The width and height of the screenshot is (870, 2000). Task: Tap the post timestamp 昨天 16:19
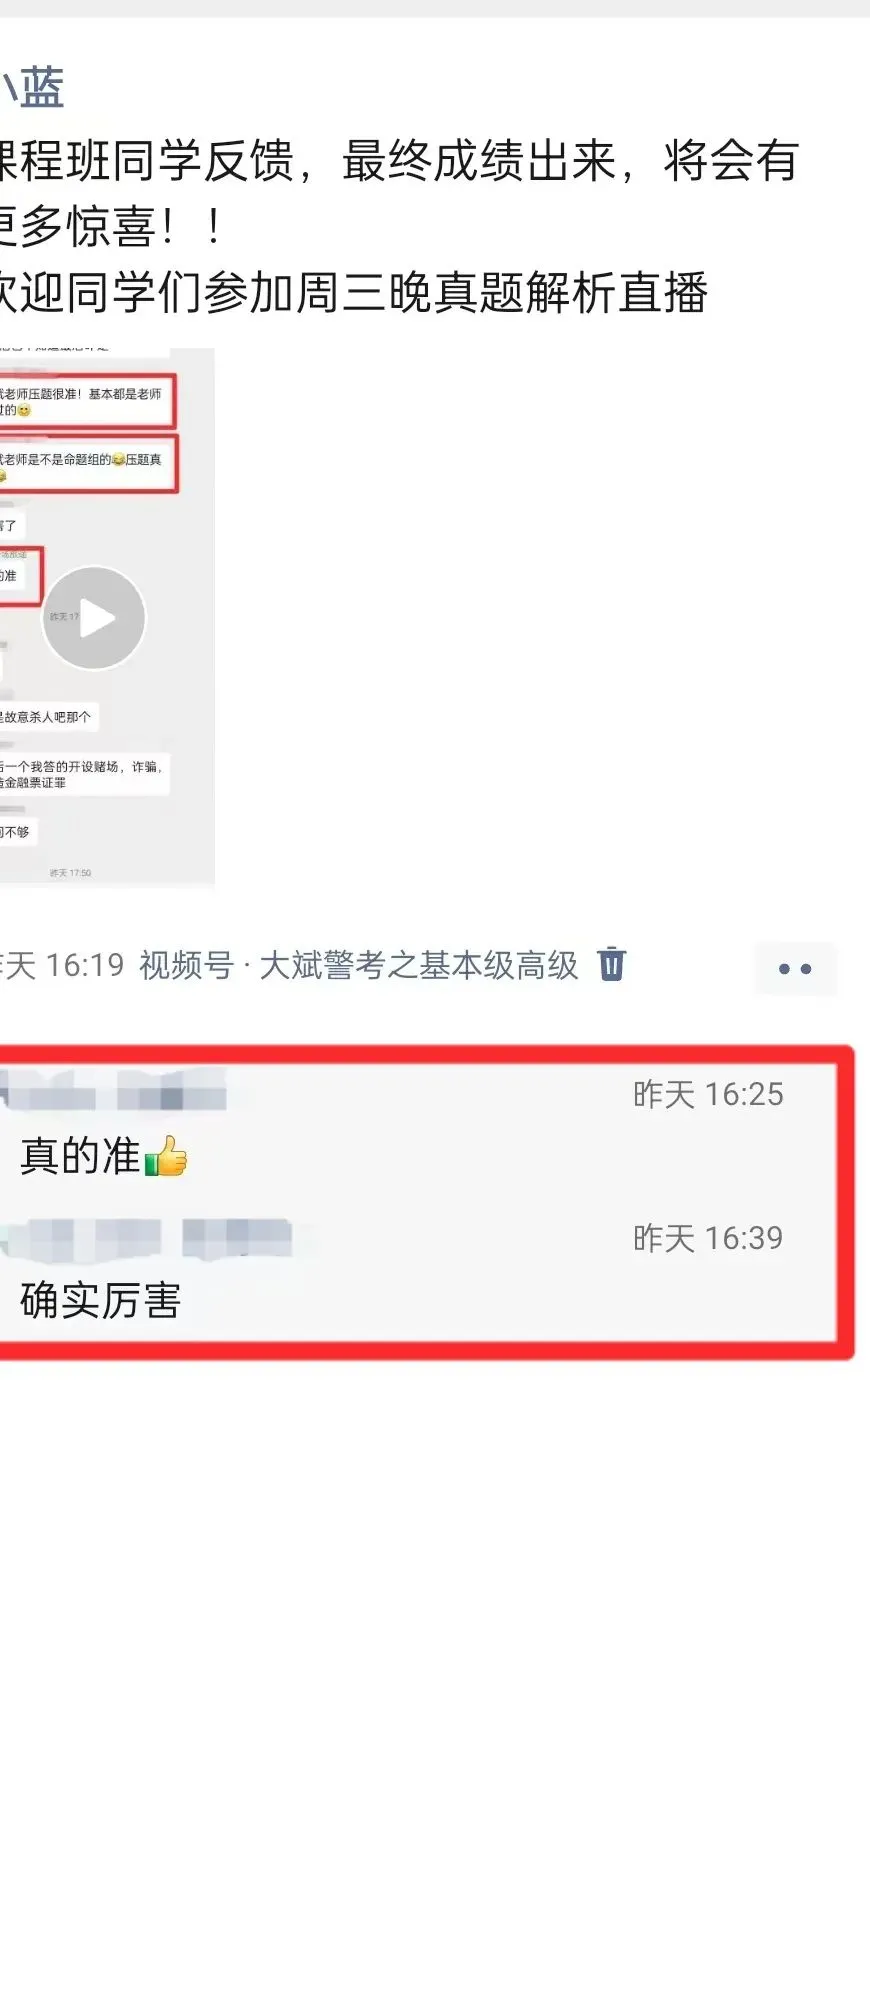coord(62,965)
